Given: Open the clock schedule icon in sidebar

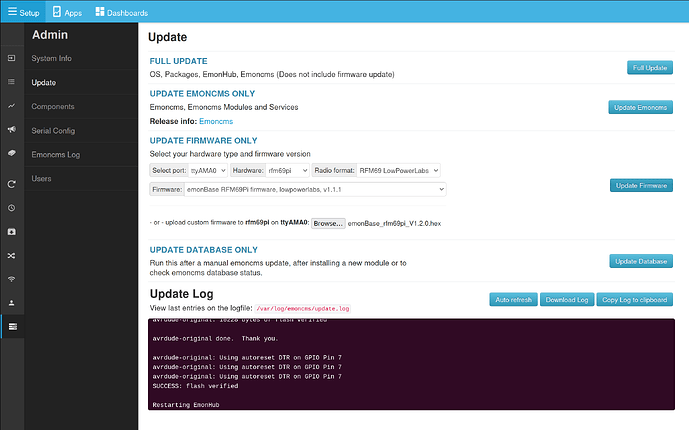Looking at the screenshot, I should click(x=12, y=208).
